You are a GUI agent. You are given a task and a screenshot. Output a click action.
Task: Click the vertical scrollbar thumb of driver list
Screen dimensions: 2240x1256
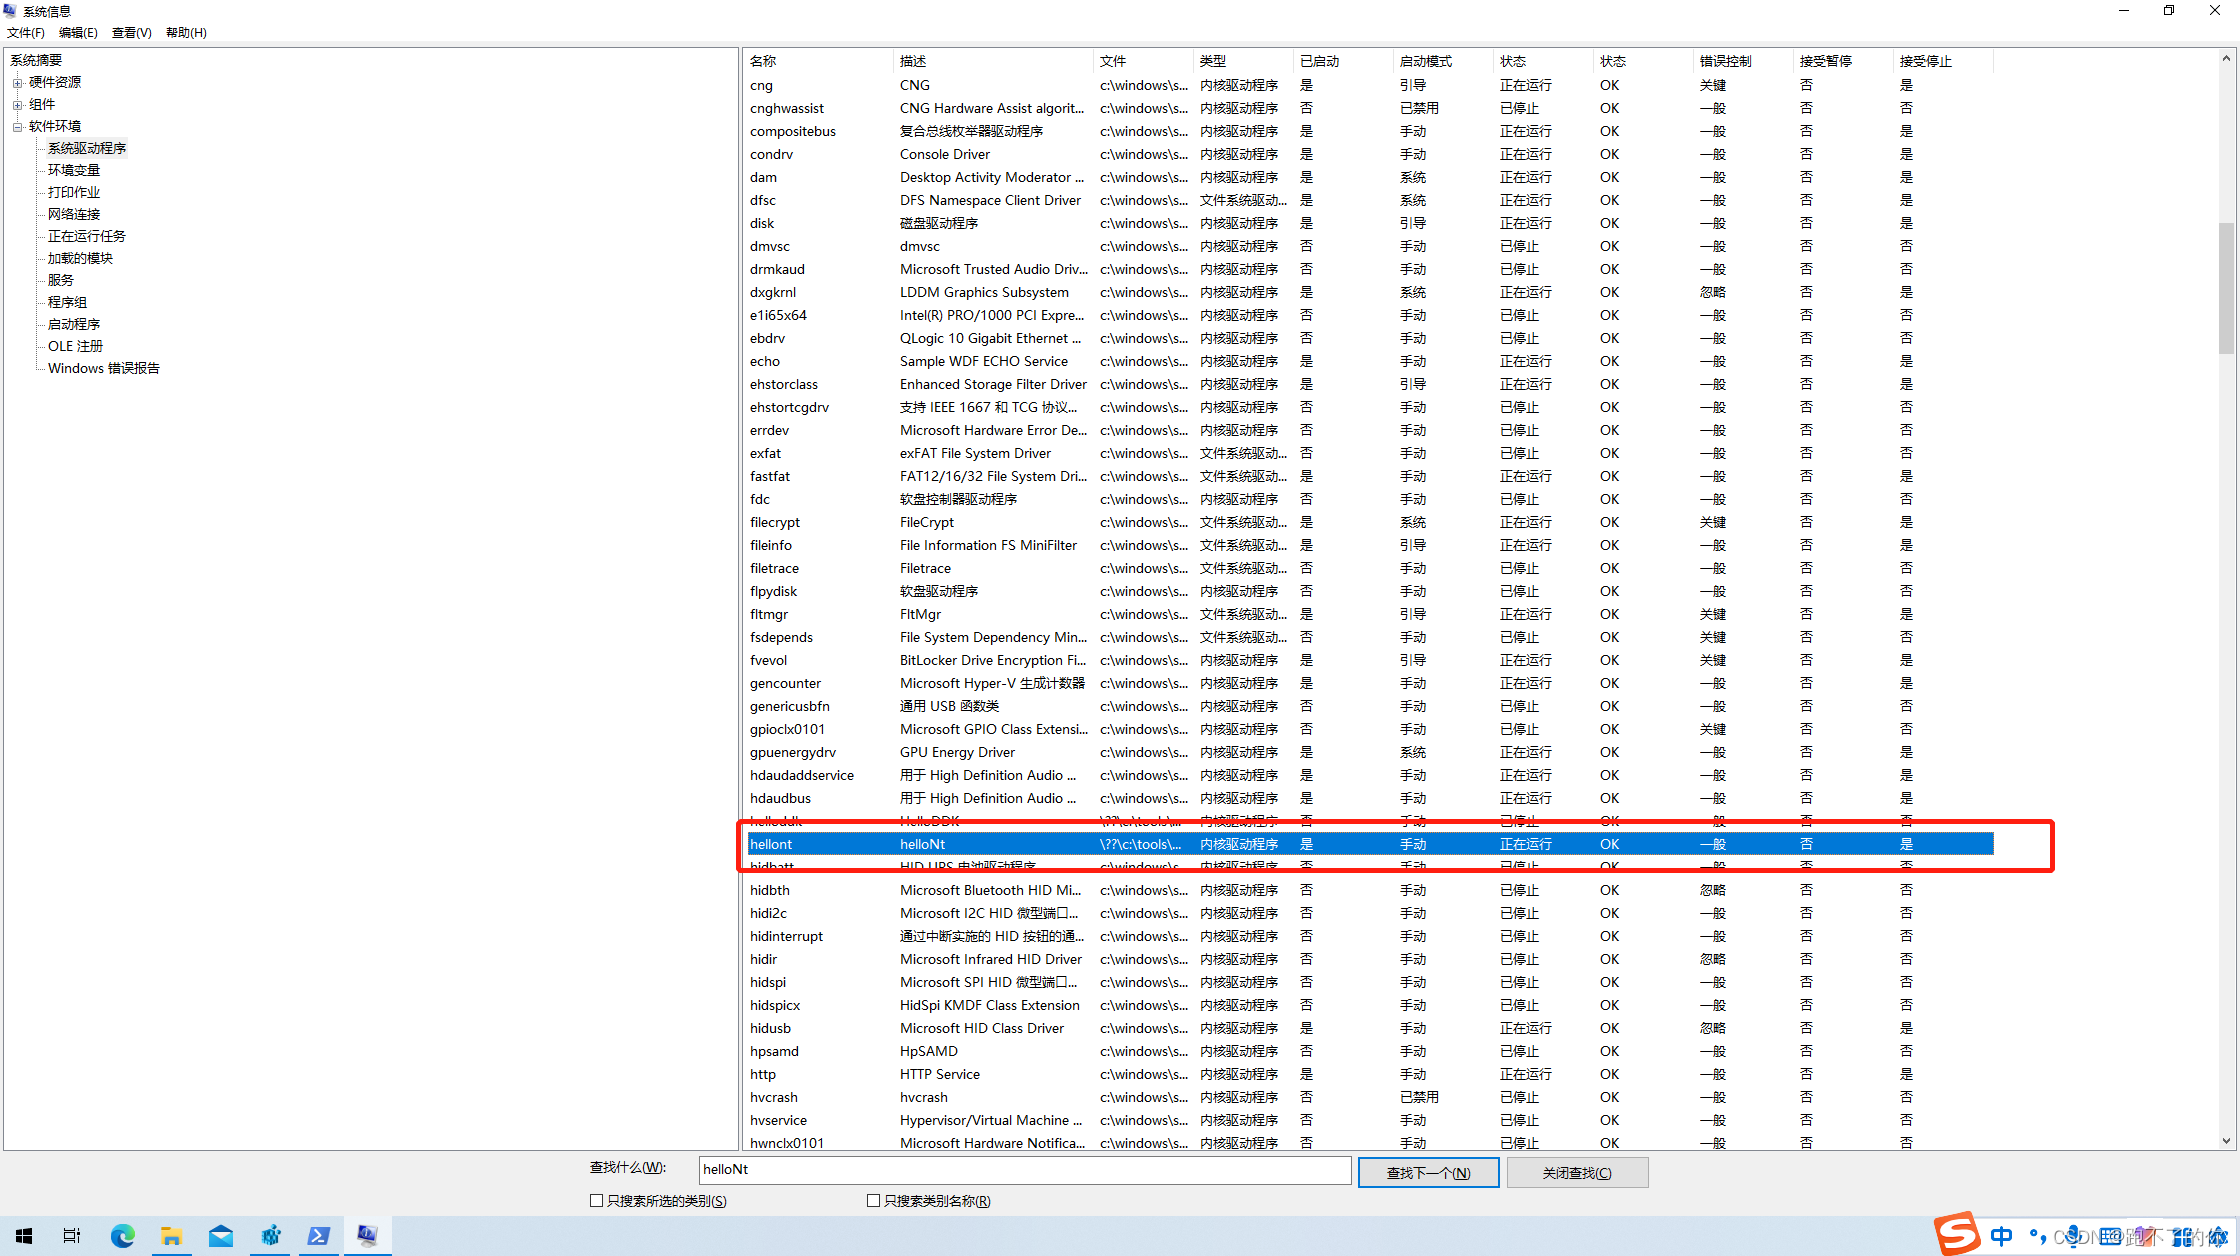[2226, 288]
